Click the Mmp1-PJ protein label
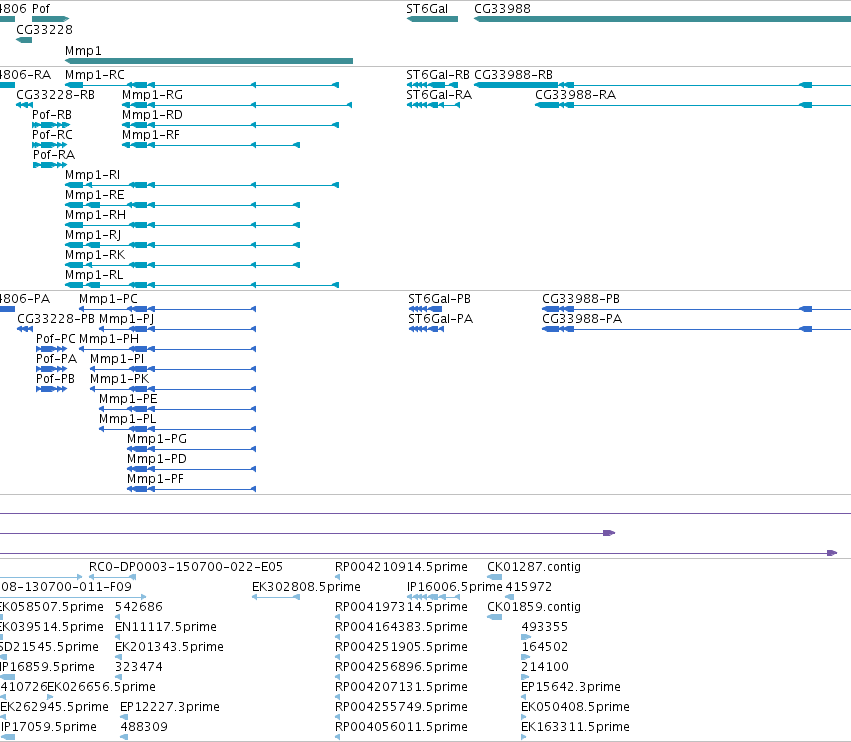Image resolution: width=851 pixels, height=742 pixels. point(127,319)
